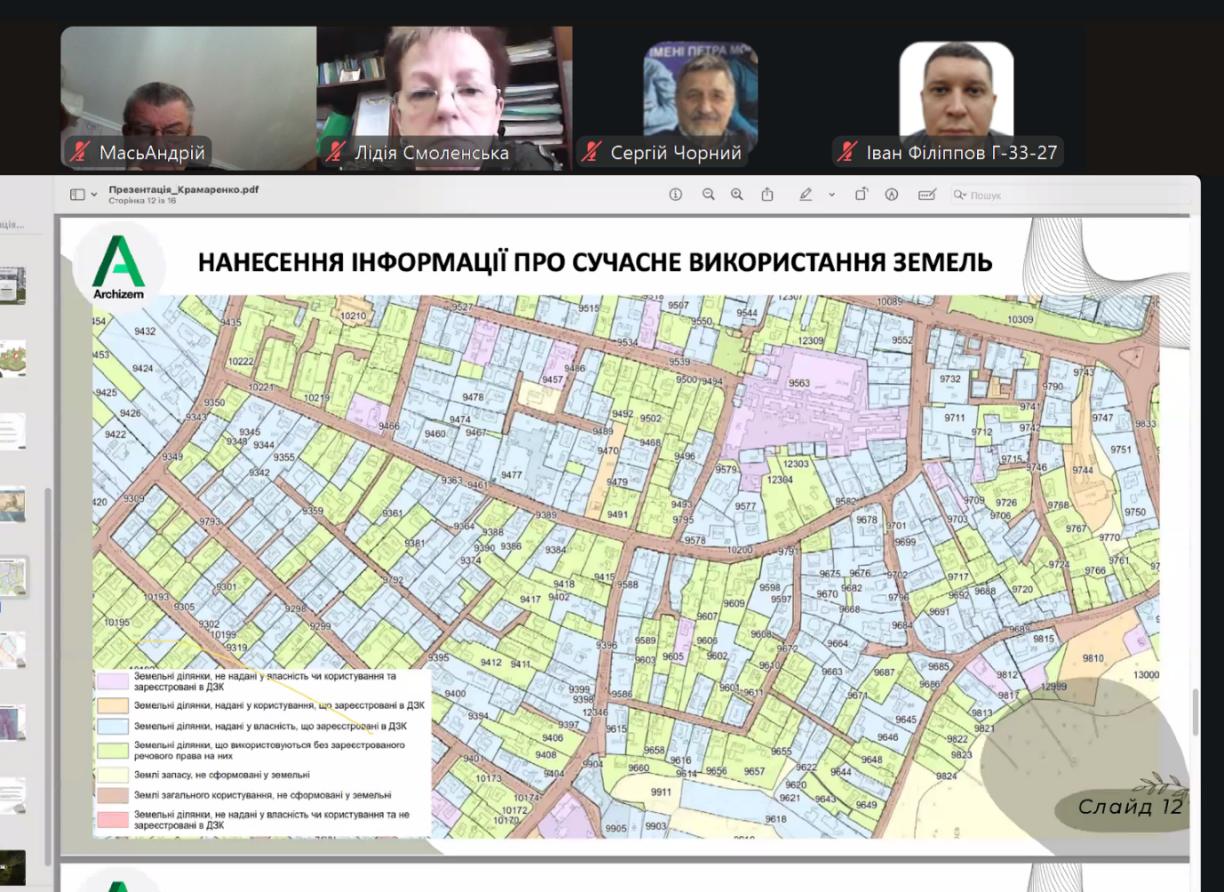Open the highlight color dropdown arrow
This screenshot has height=892, width=1224.
point(831,195)
